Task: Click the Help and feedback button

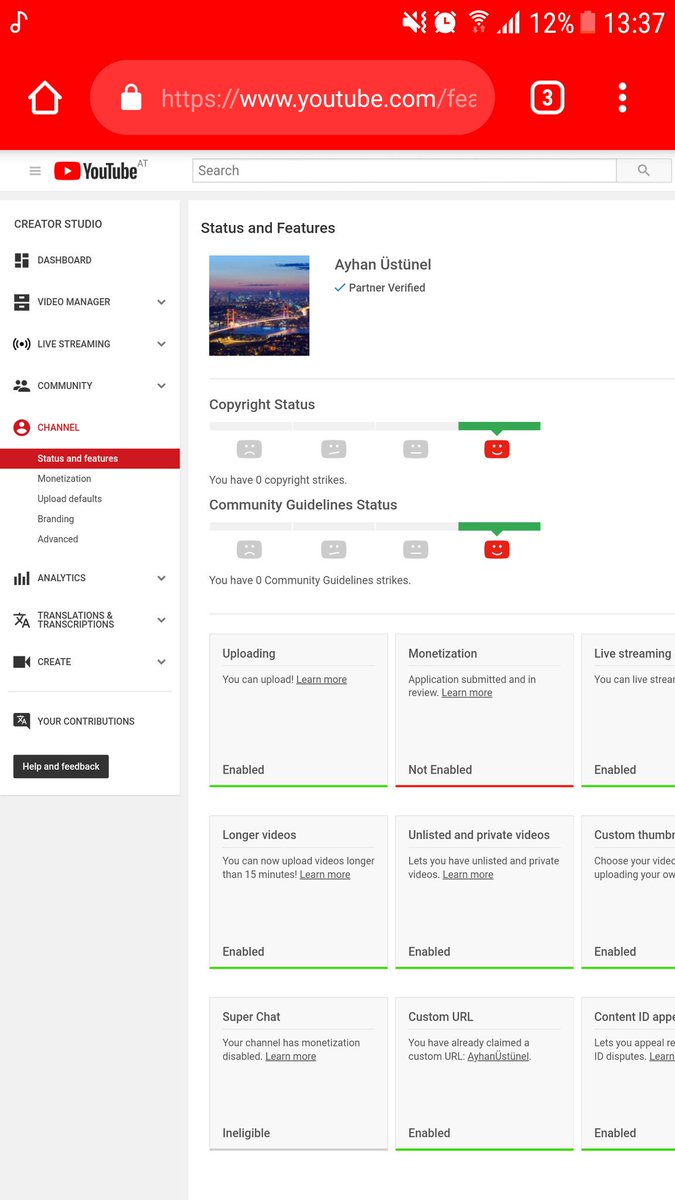Action: point(61,767)
